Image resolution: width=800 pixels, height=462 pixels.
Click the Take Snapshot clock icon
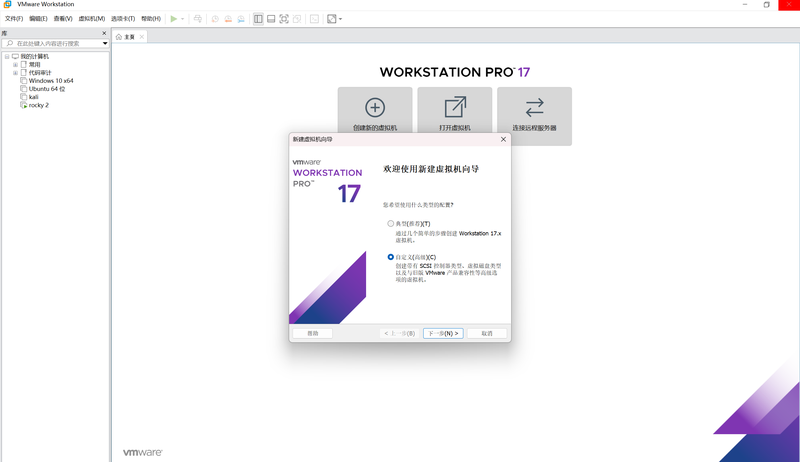215,19
